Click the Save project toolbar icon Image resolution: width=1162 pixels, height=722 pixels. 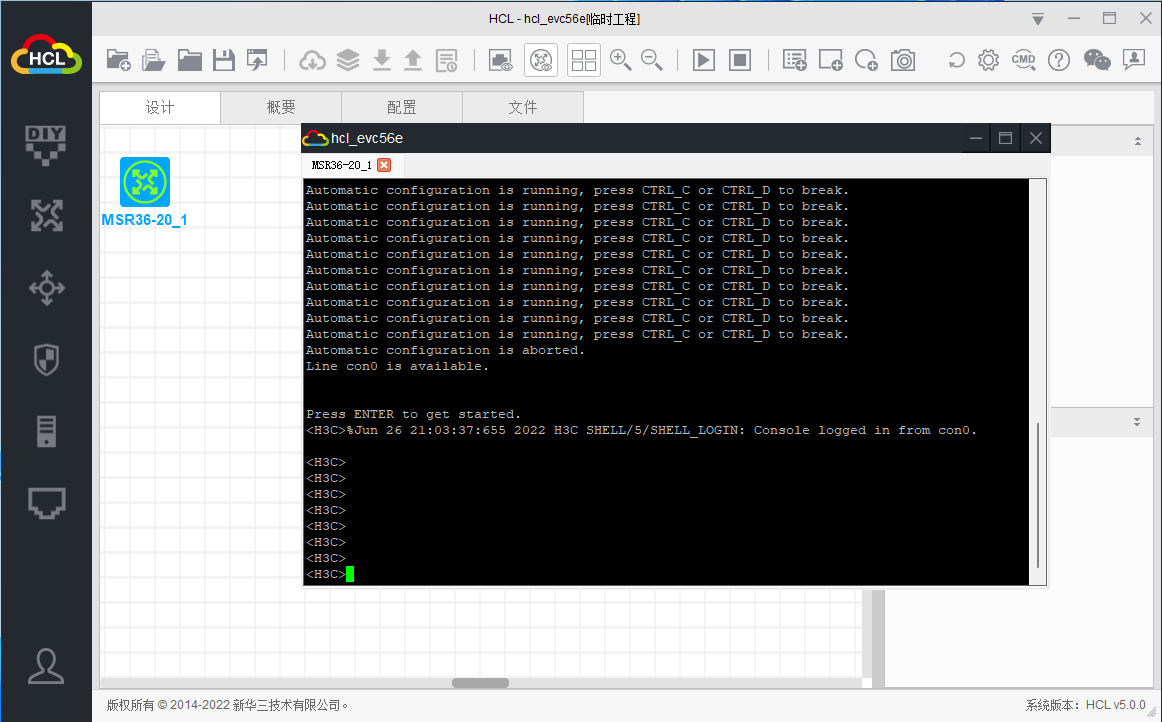point(224,60)
